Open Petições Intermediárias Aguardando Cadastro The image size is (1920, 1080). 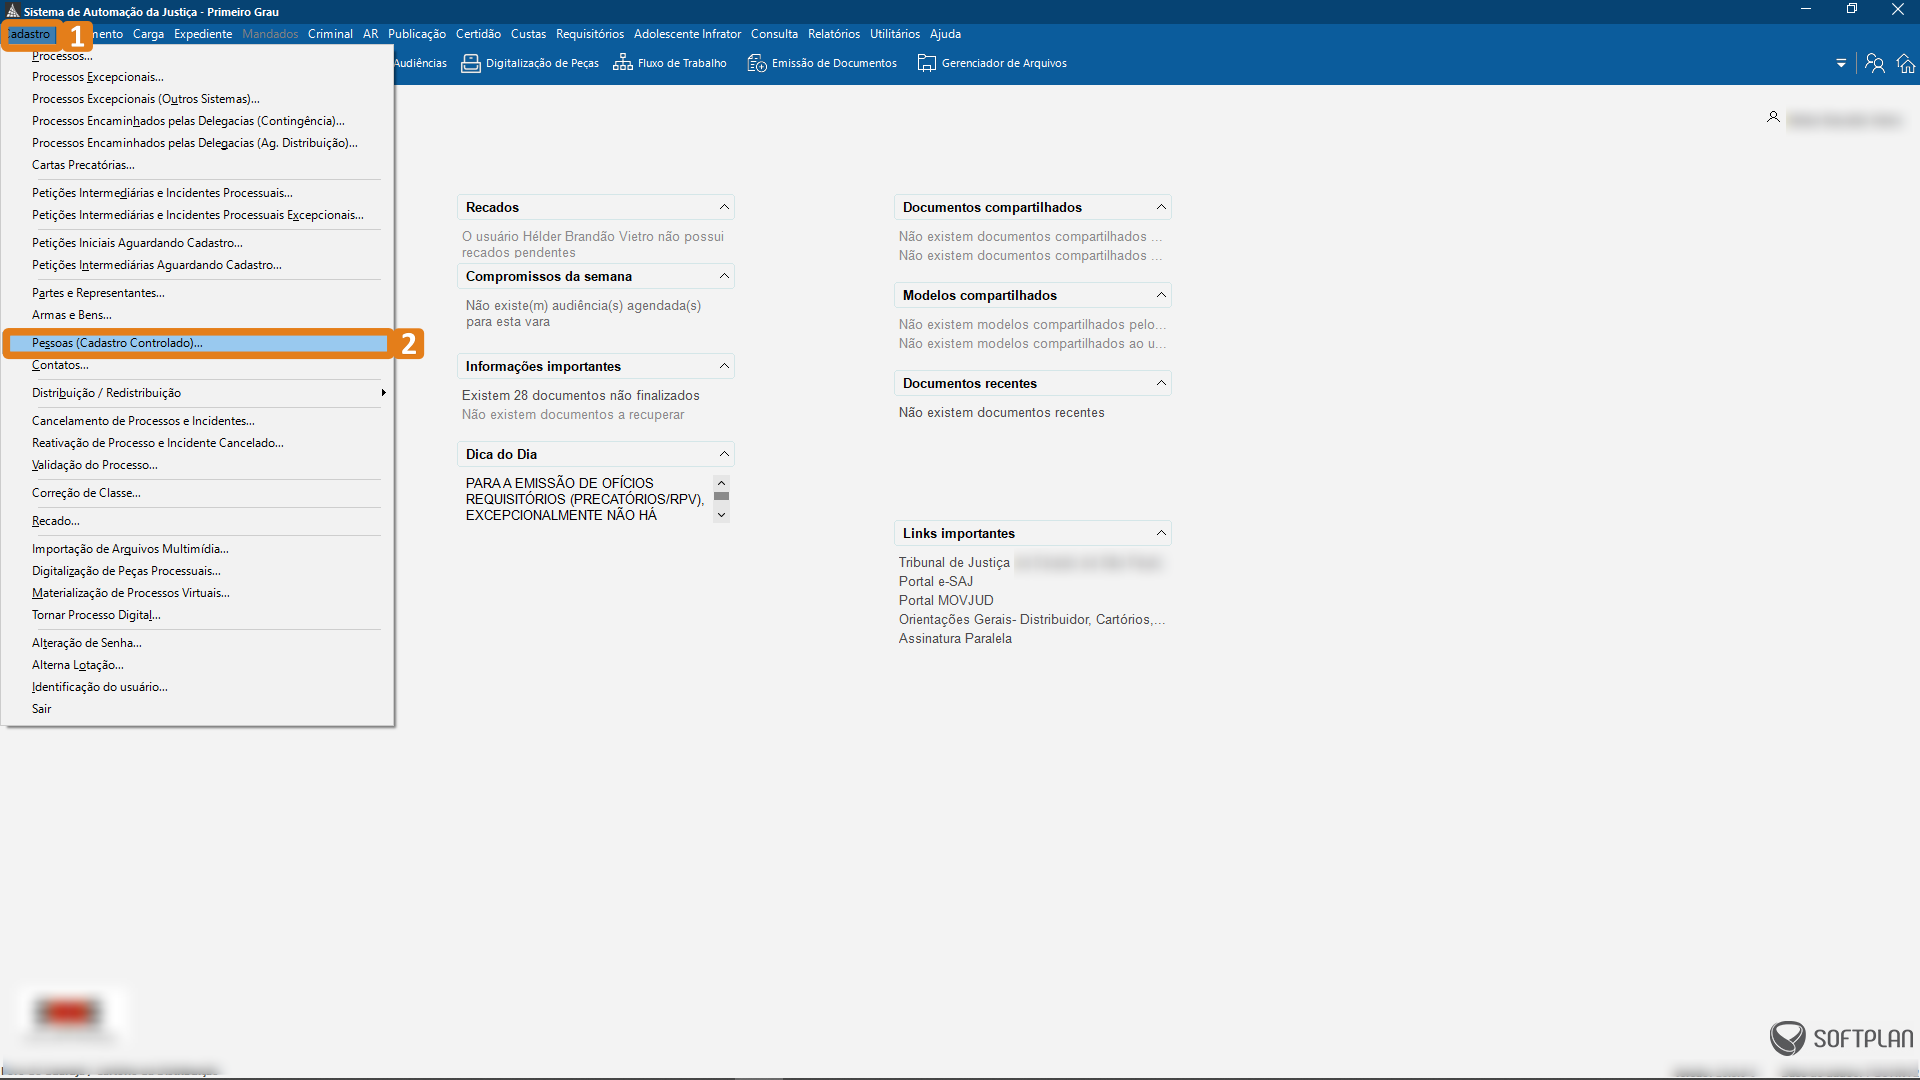tap(157, 265)
